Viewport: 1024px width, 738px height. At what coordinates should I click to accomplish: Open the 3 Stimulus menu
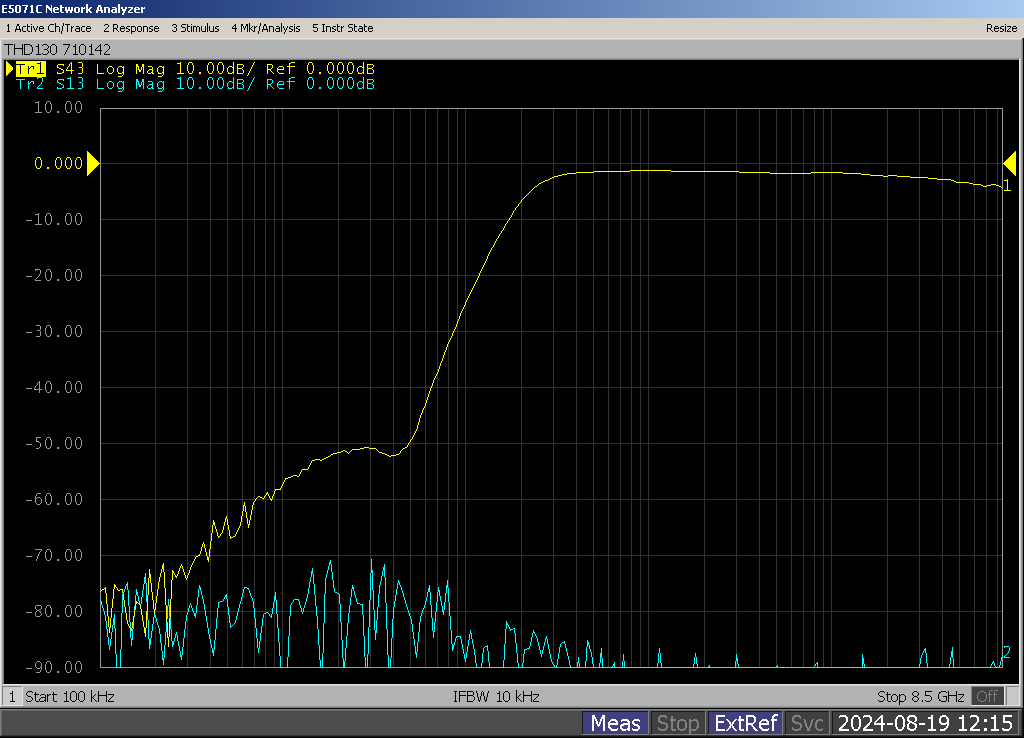[x=195, y=28]
